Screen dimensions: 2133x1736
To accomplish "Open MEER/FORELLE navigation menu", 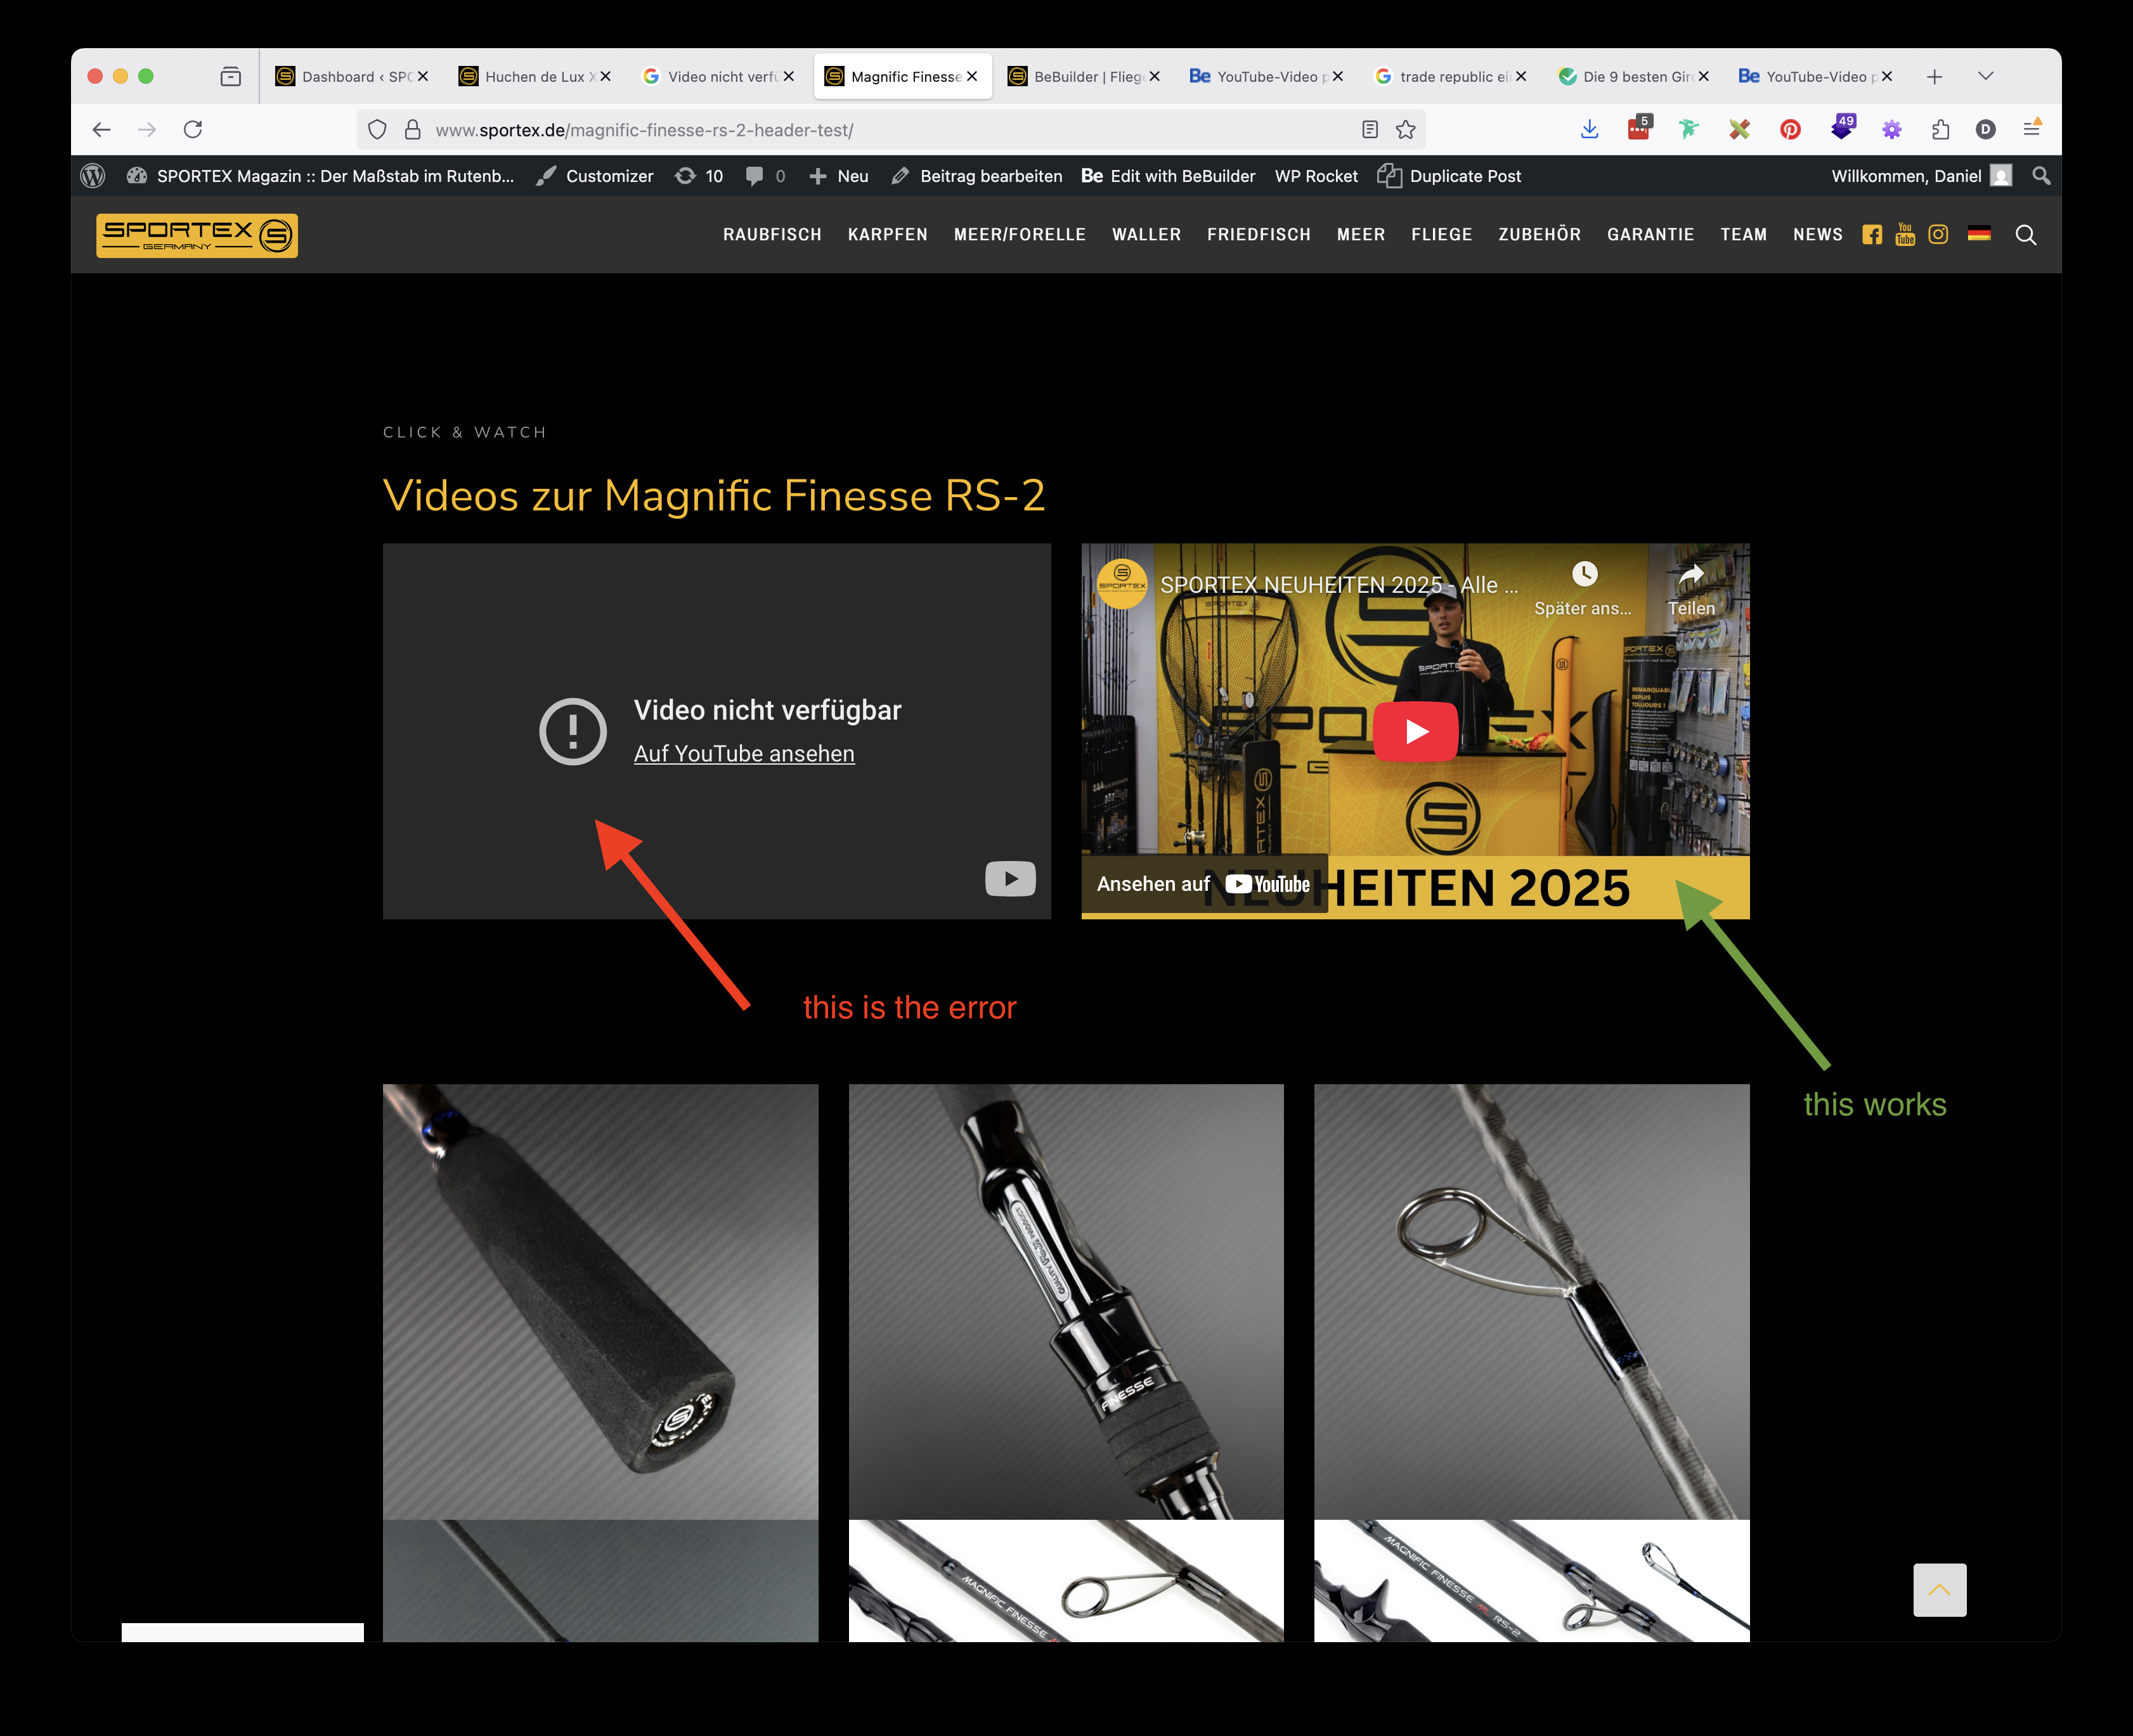I will pyautogui.click(x=1020, y=235).
